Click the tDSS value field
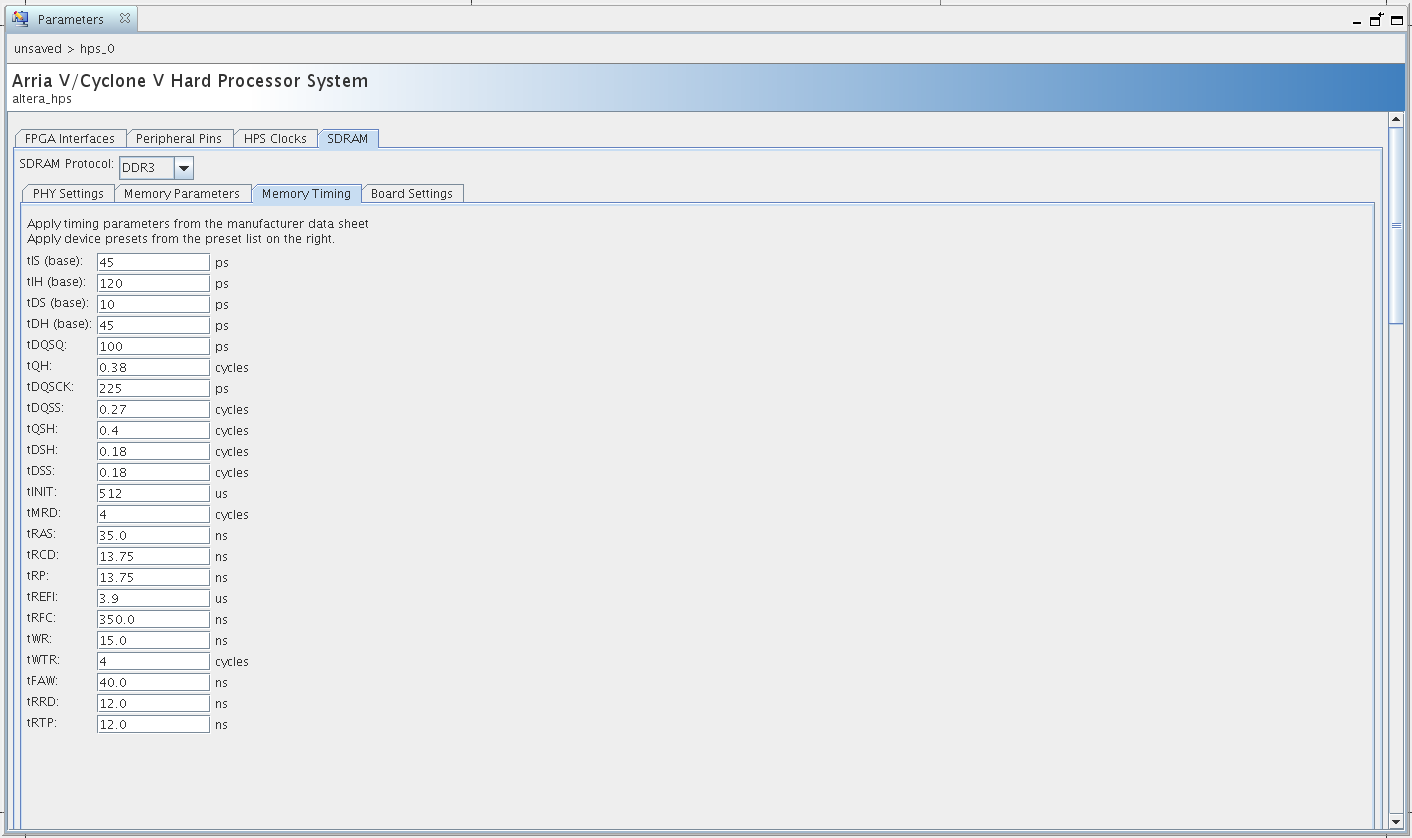 click(x=153, y=472)
